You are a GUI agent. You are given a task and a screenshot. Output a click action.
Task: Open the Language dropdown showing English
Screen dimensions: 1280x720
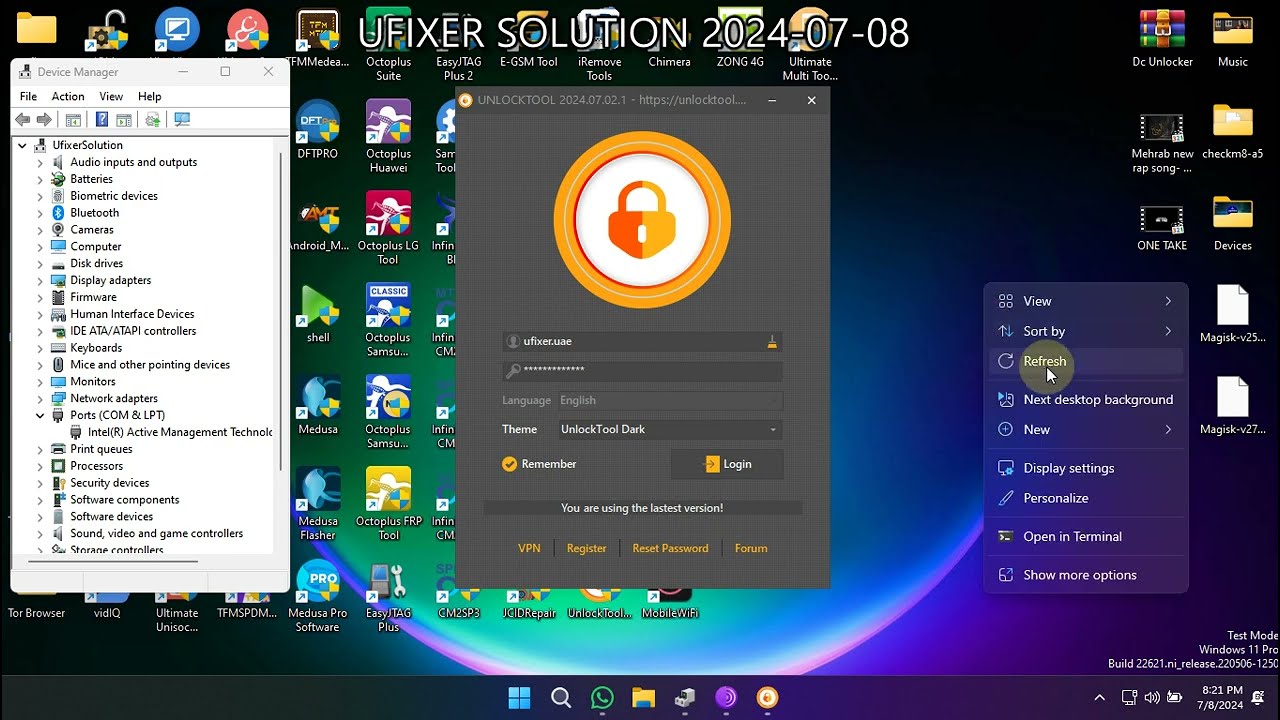(670, 401)
